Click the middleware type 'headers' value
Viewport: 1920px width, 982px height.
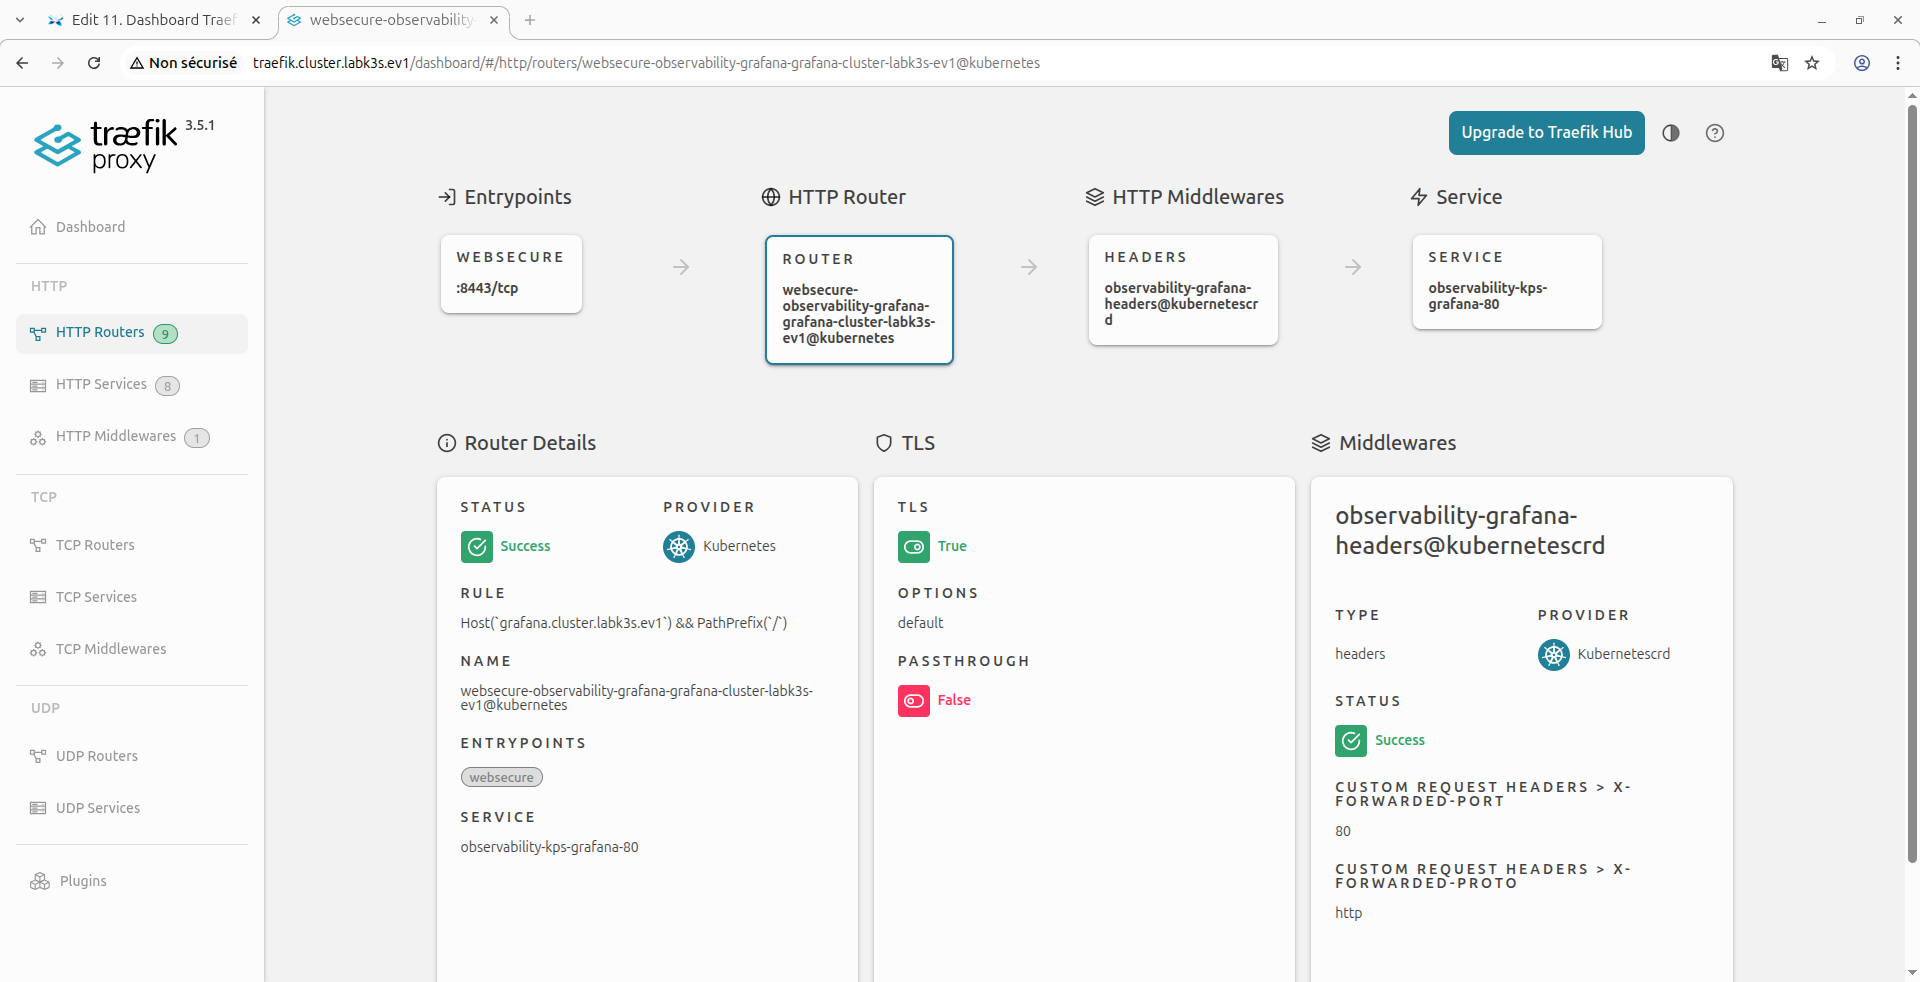(1360, 655)
